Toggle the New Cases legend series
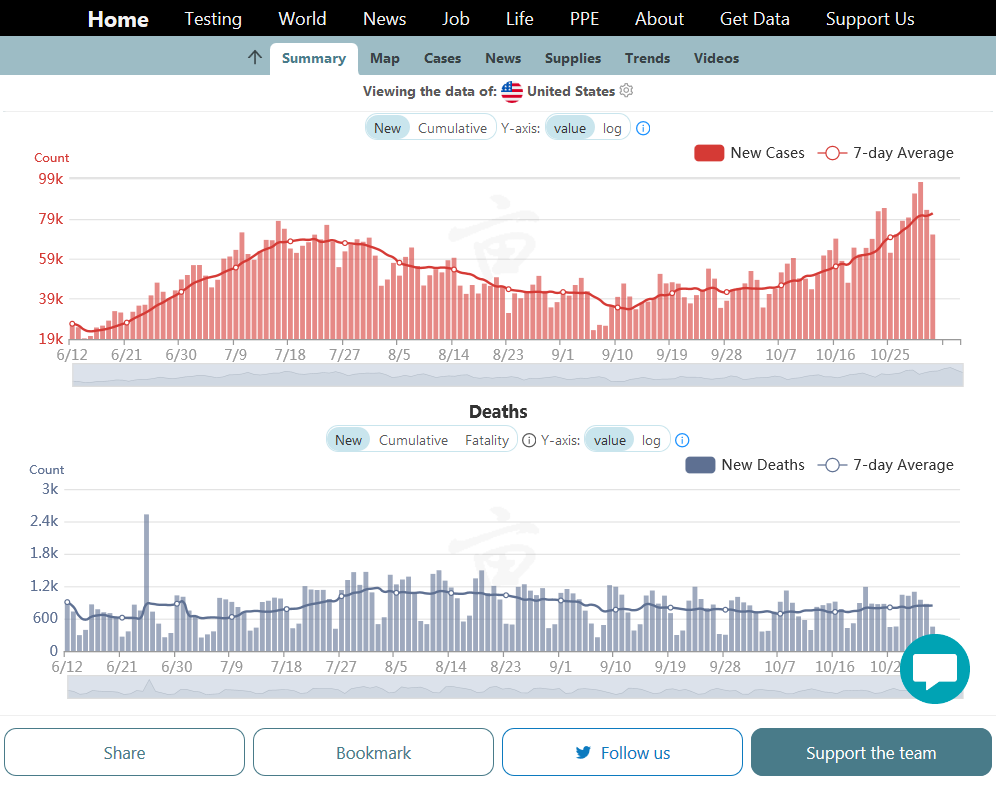The height and width of the screenshot is (788, 996). 749,153
